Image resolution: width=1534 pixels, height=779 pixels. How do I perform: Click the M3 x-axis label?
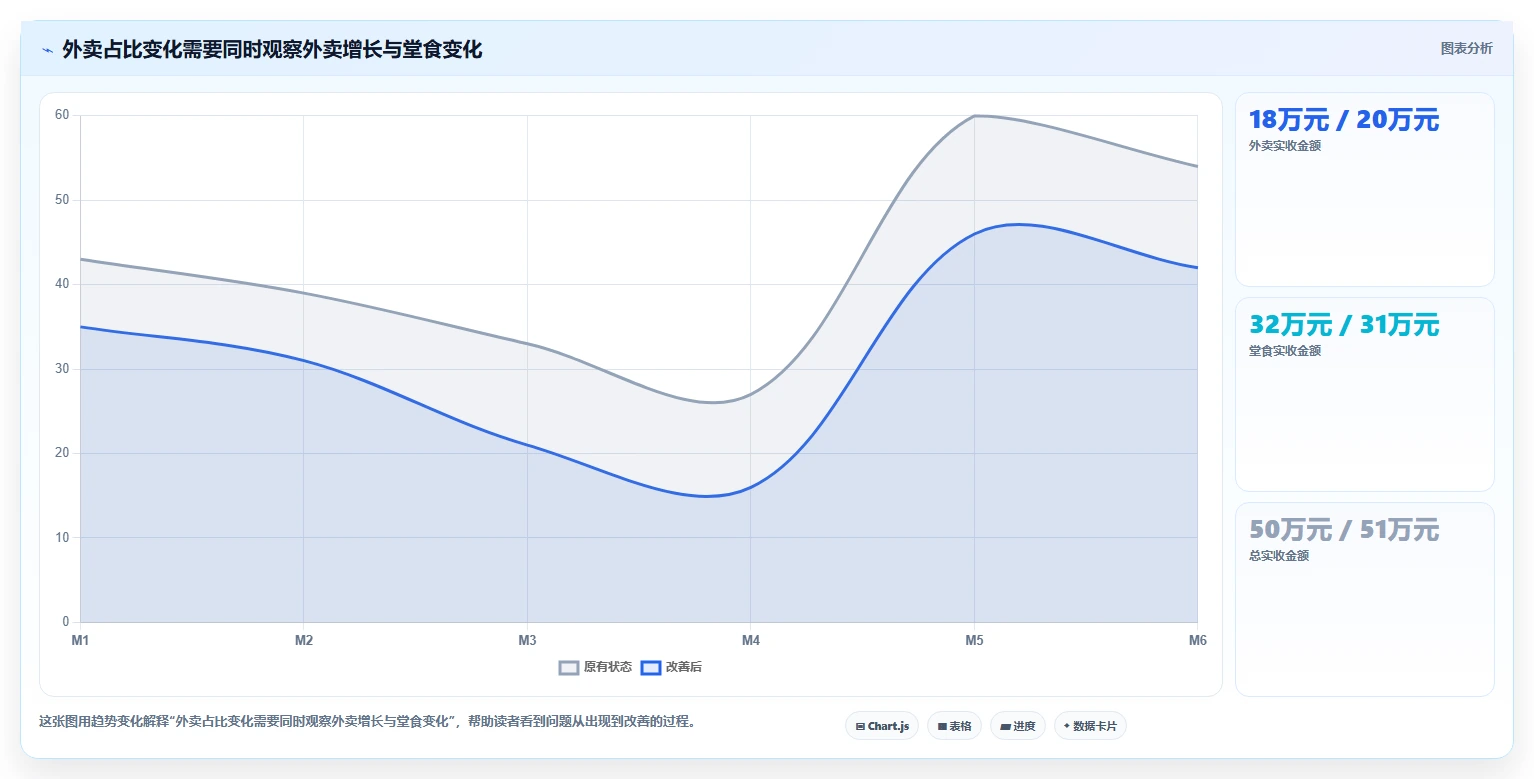(527, 640)
